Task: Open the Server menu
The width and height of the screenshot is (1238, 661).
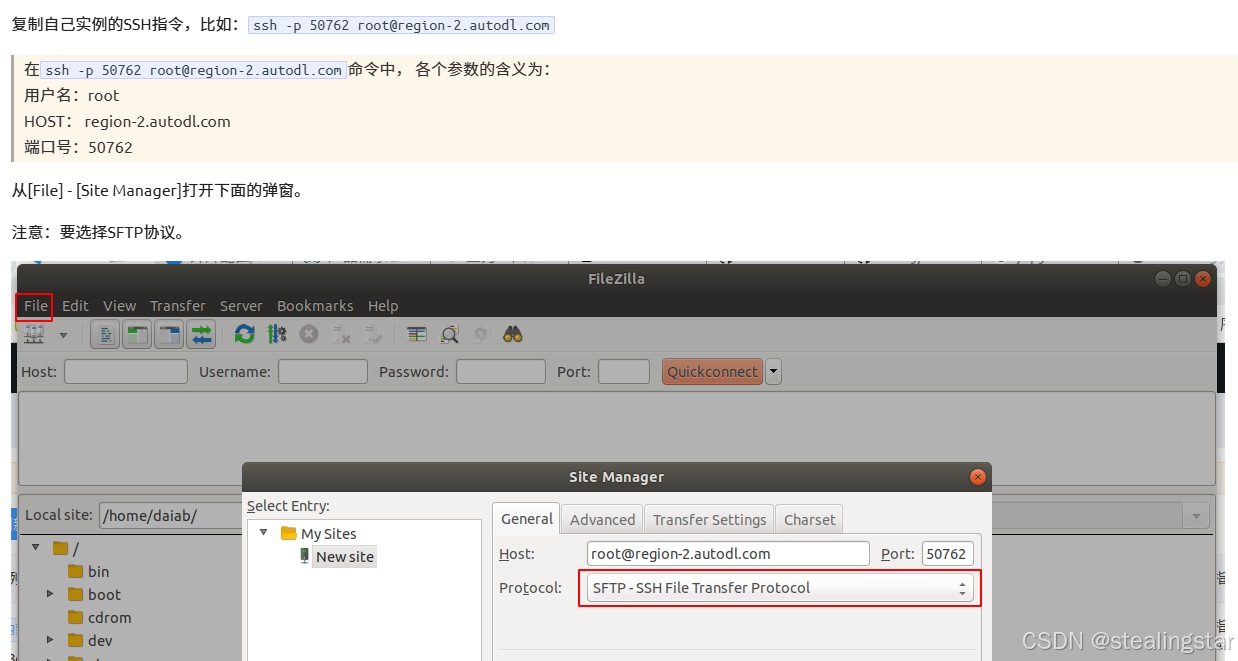Action: 241,306
